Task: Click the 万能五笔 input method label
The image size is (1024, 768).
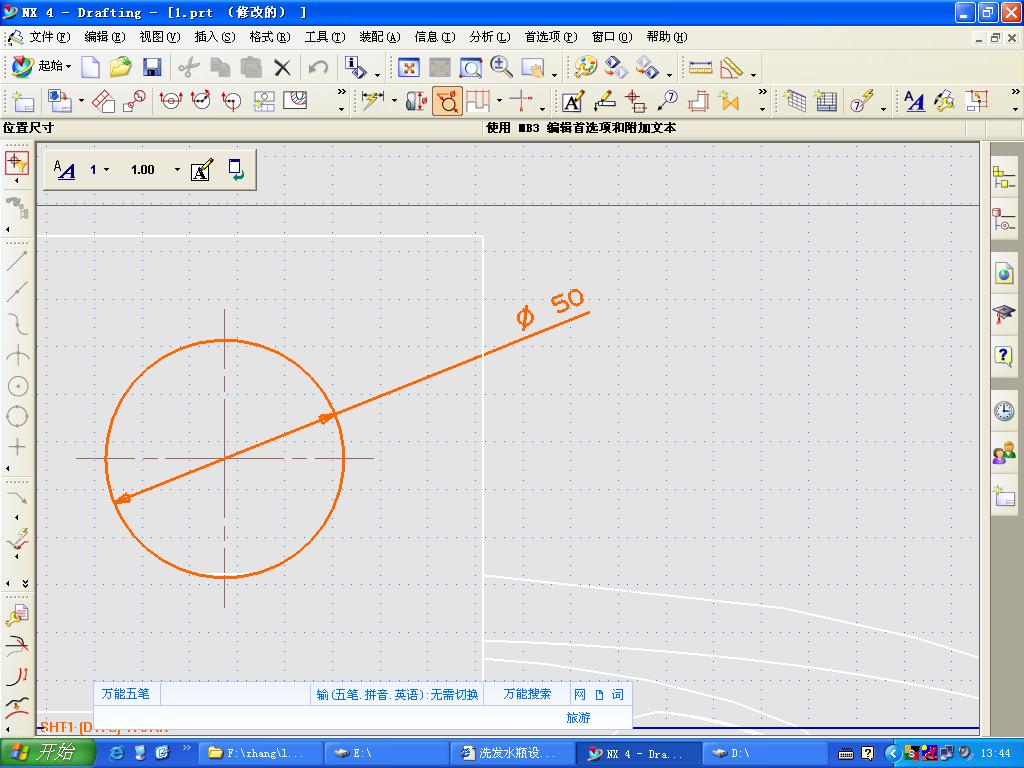Action: click(125, 694)
